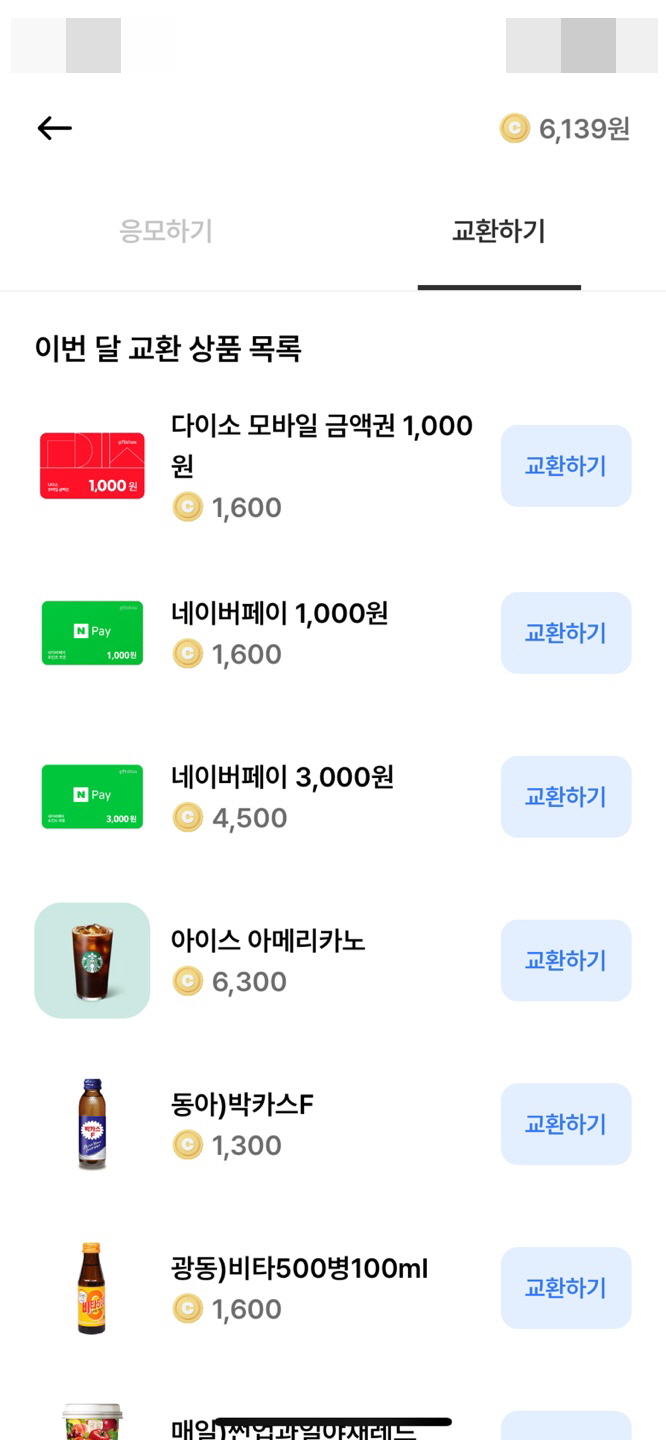
Task: Redeem 동아)박카스F using its 교환하기 button
Action: click(x=566, y=1124)
